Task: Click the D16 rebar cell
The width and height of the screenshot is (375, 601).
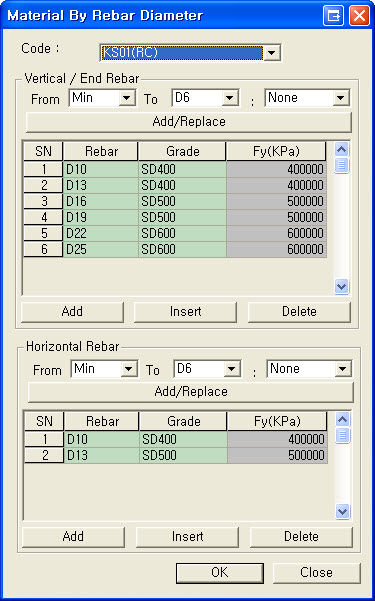Action: pos(100,201)
